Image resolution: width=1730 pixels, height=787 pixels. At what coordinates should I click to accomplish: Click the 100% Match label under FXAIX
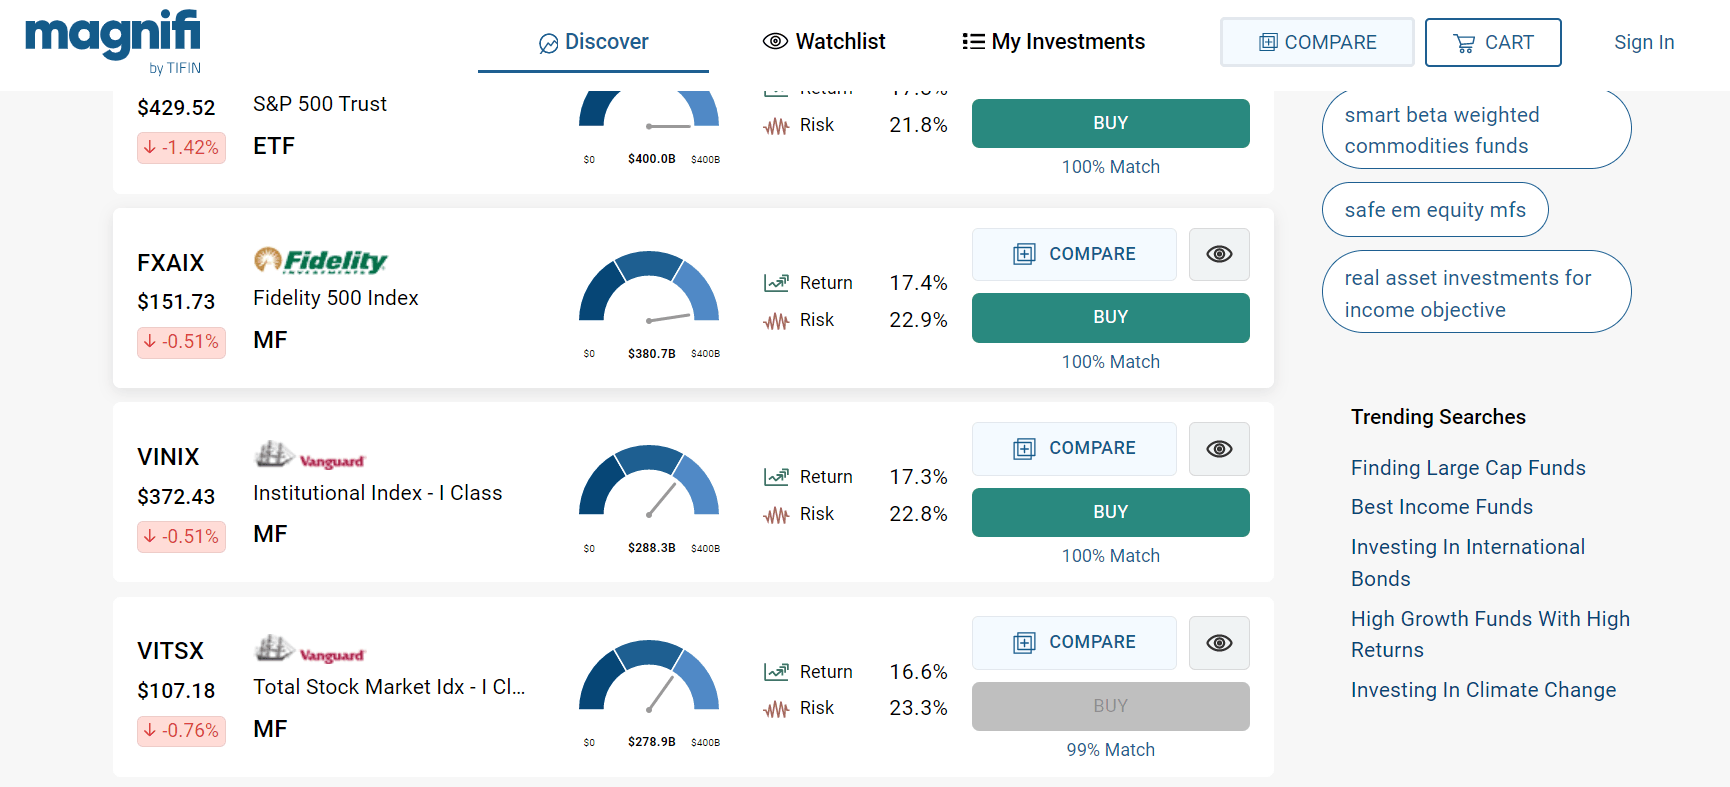click(x=1110, y=362)
